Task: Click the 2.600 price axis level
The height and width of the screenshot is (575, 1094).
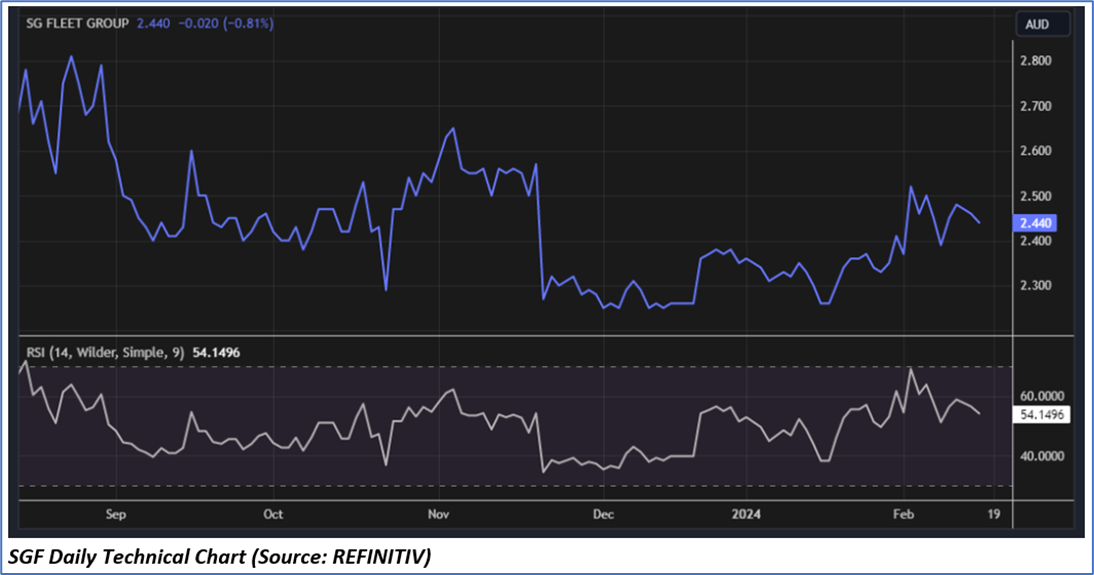Action: click(1036, 151)
